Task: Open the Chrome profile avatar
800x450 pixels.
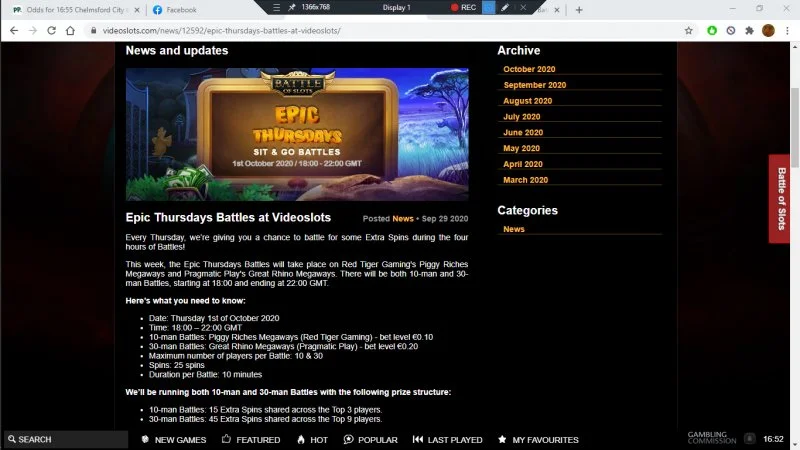Action: coord(768,31)
